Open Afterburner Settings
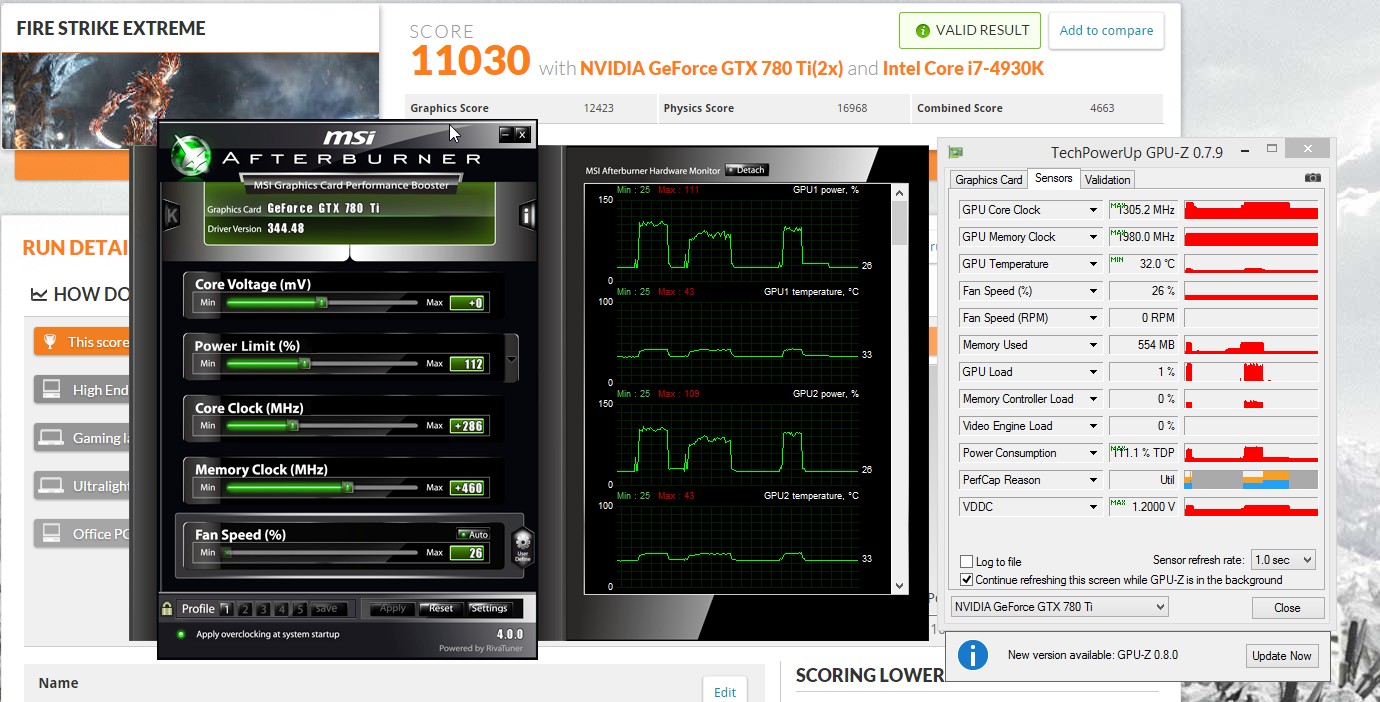The width and height of the screenshot is (1380, 702). (x=489, y=608)
